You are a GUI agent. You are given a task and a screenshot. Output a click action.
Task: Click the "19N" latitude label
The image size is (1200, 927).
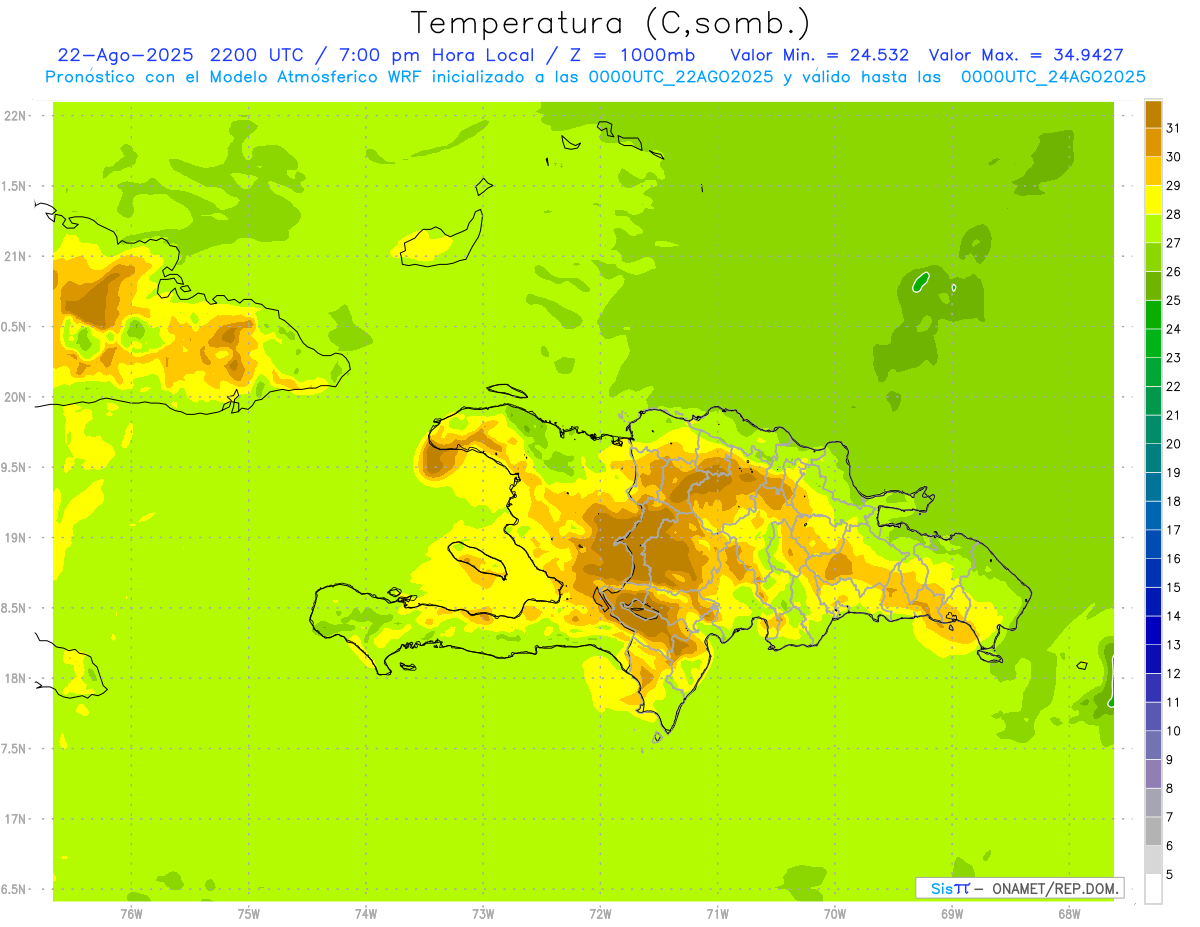point(15,538)
